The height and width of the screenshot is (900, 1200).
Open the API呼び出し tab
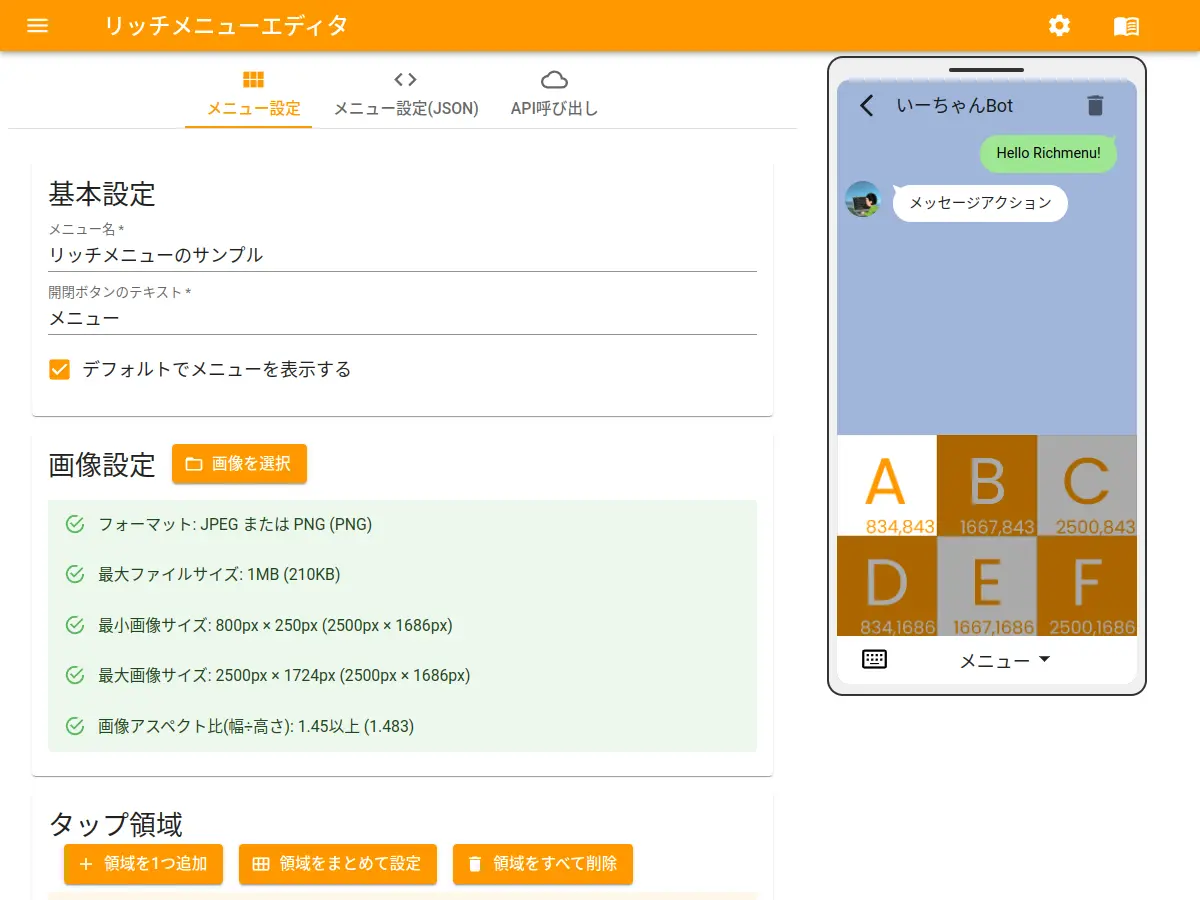coord(554,94)
